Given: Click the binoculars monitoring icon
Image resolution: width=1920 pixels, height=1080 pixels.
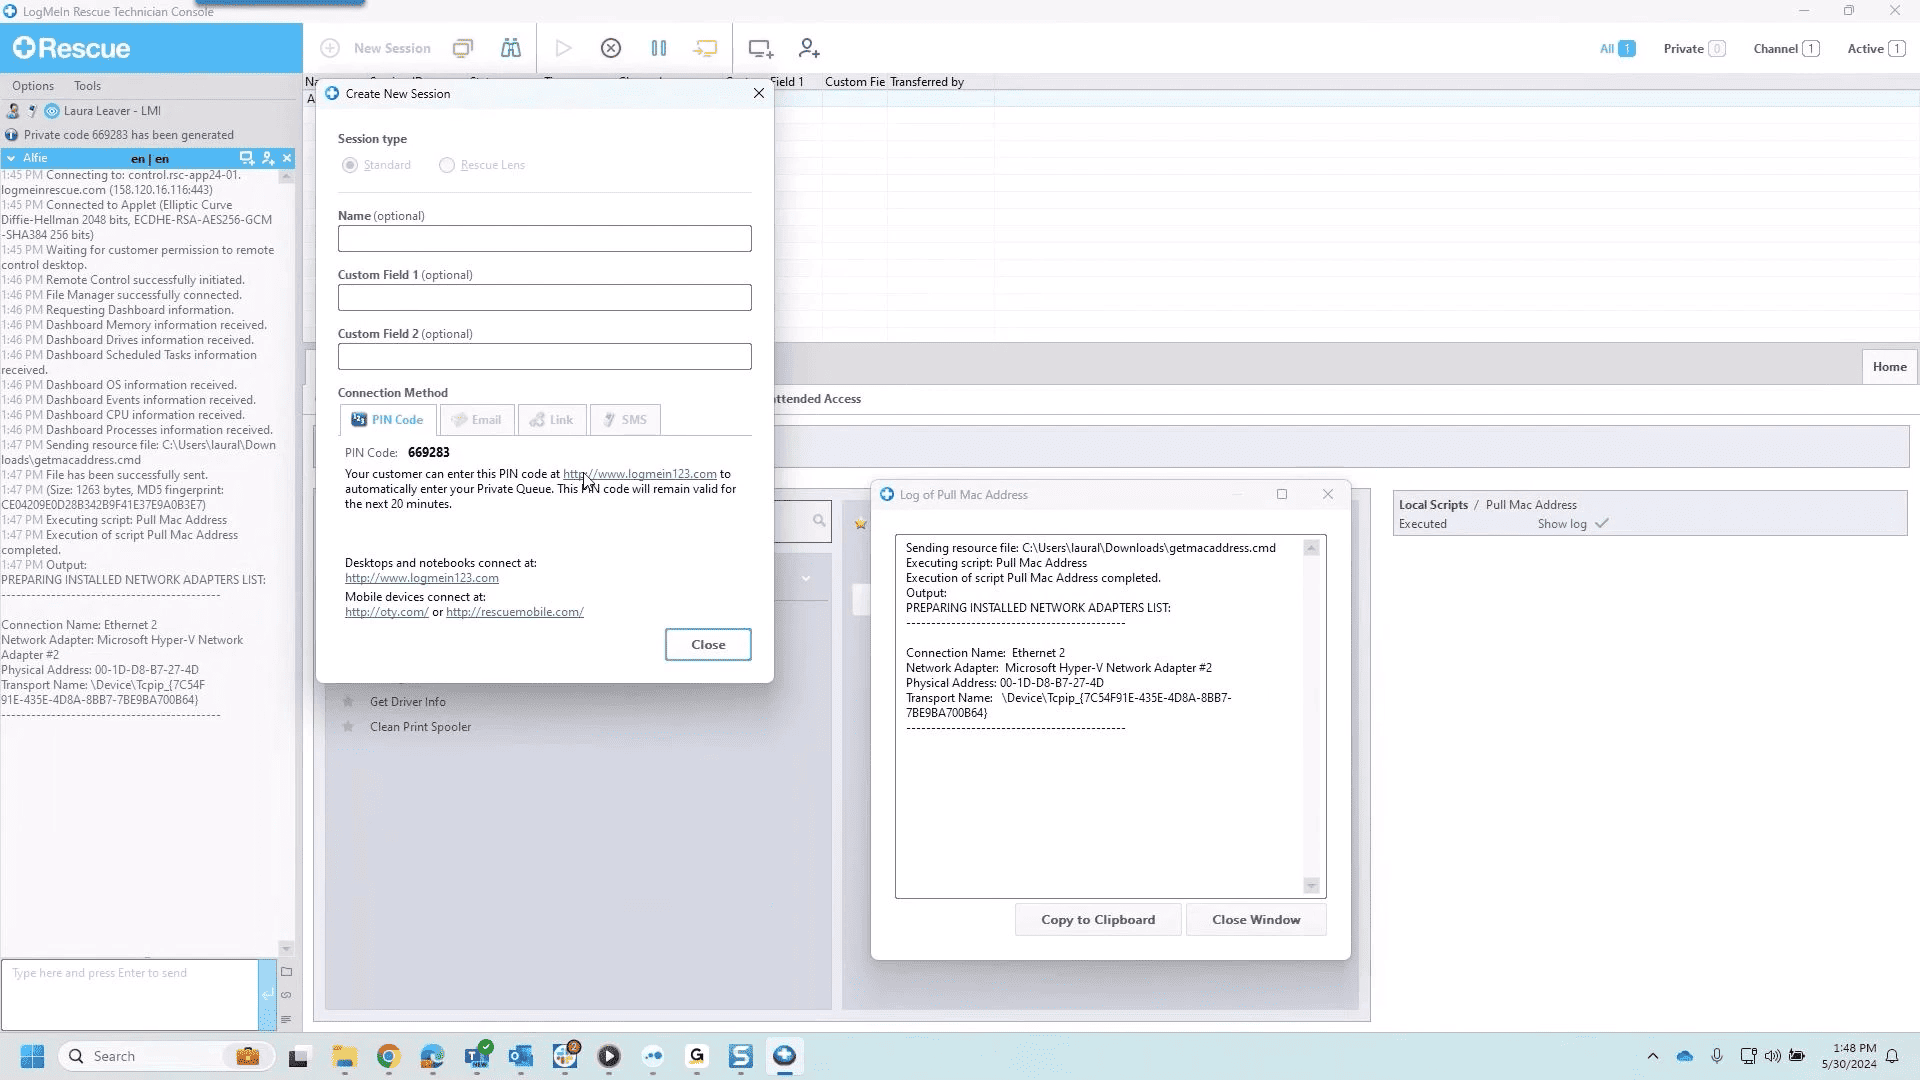Looking at the screenshot, I should pos(511,48).
